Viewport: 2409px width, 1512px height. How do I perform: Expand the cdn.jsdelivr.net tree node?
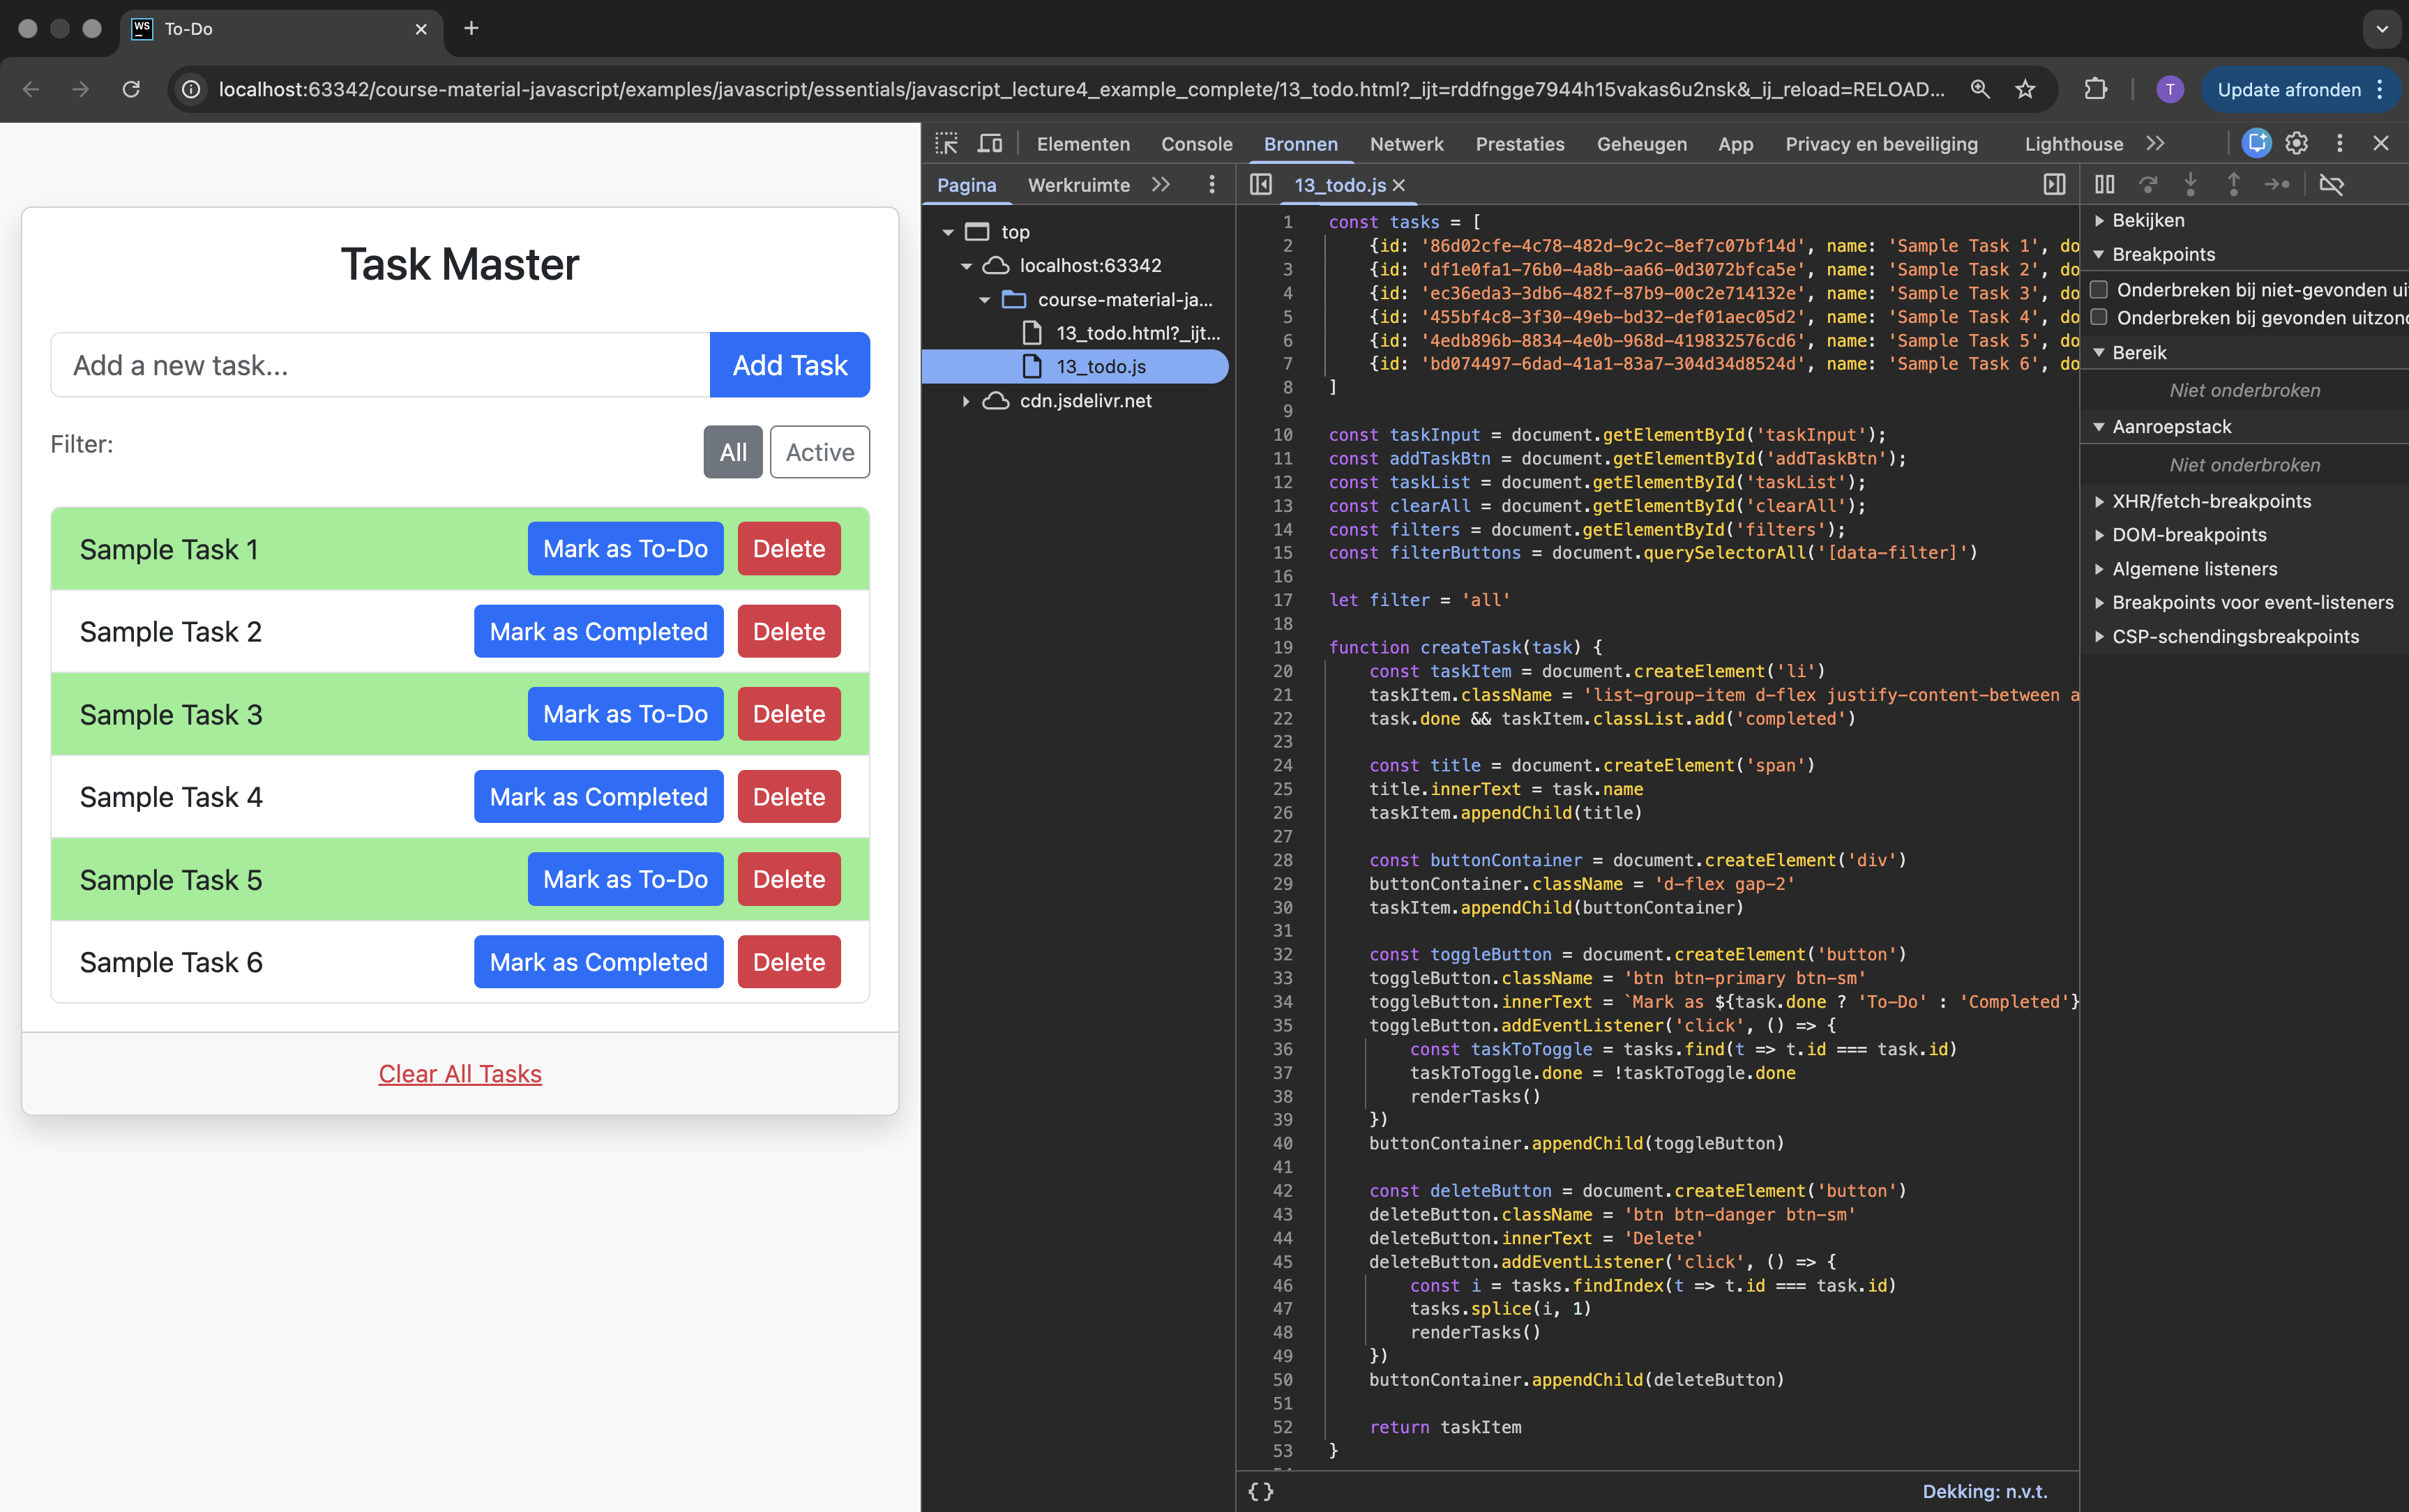[965, 401]
